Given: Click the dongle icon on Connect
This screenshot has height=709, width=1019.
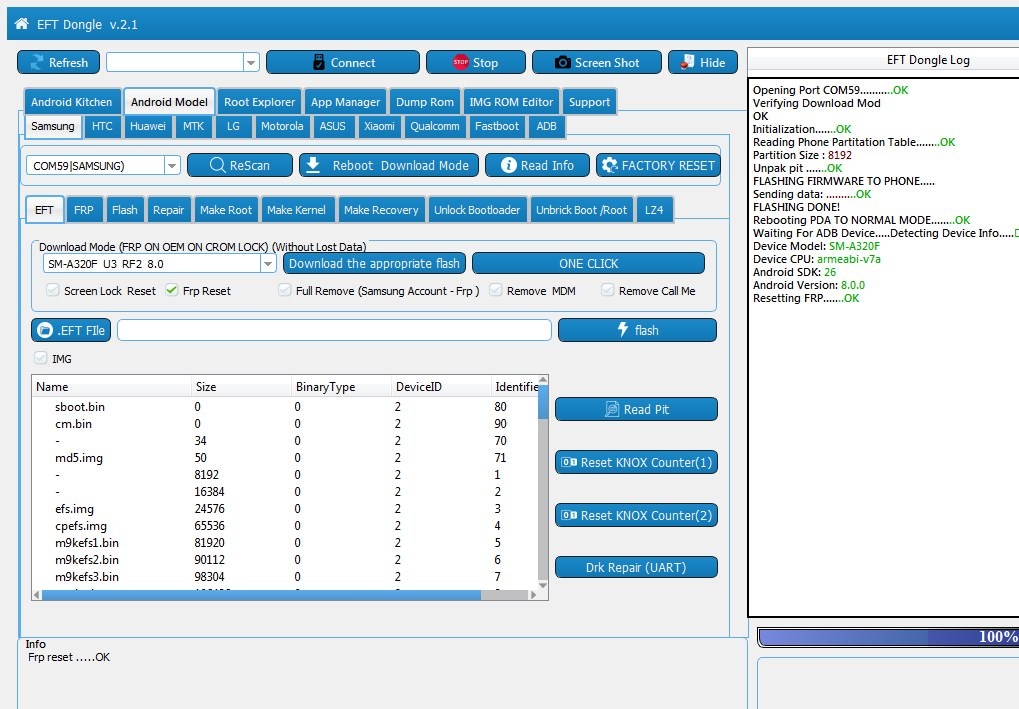Looking at the screenshot, I should pyautogui.click(x=318, y=62).
